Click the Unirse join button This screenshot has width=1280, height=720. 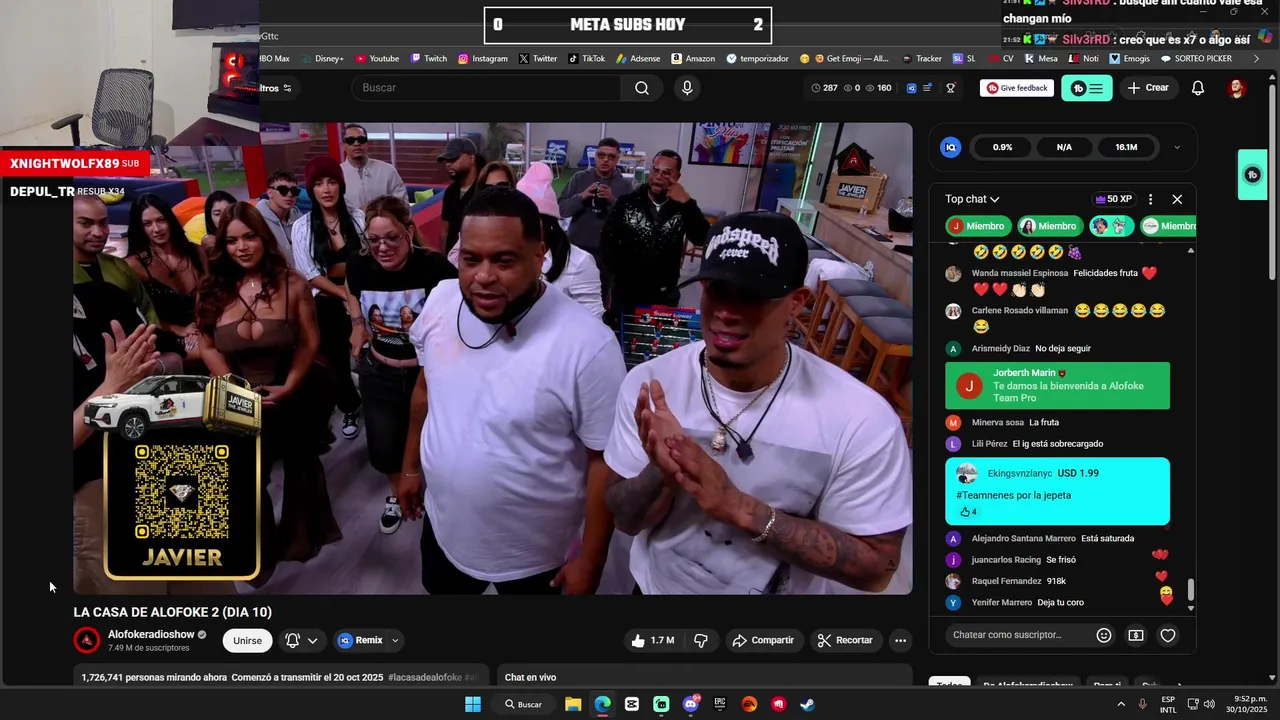[x=247, y=640]
